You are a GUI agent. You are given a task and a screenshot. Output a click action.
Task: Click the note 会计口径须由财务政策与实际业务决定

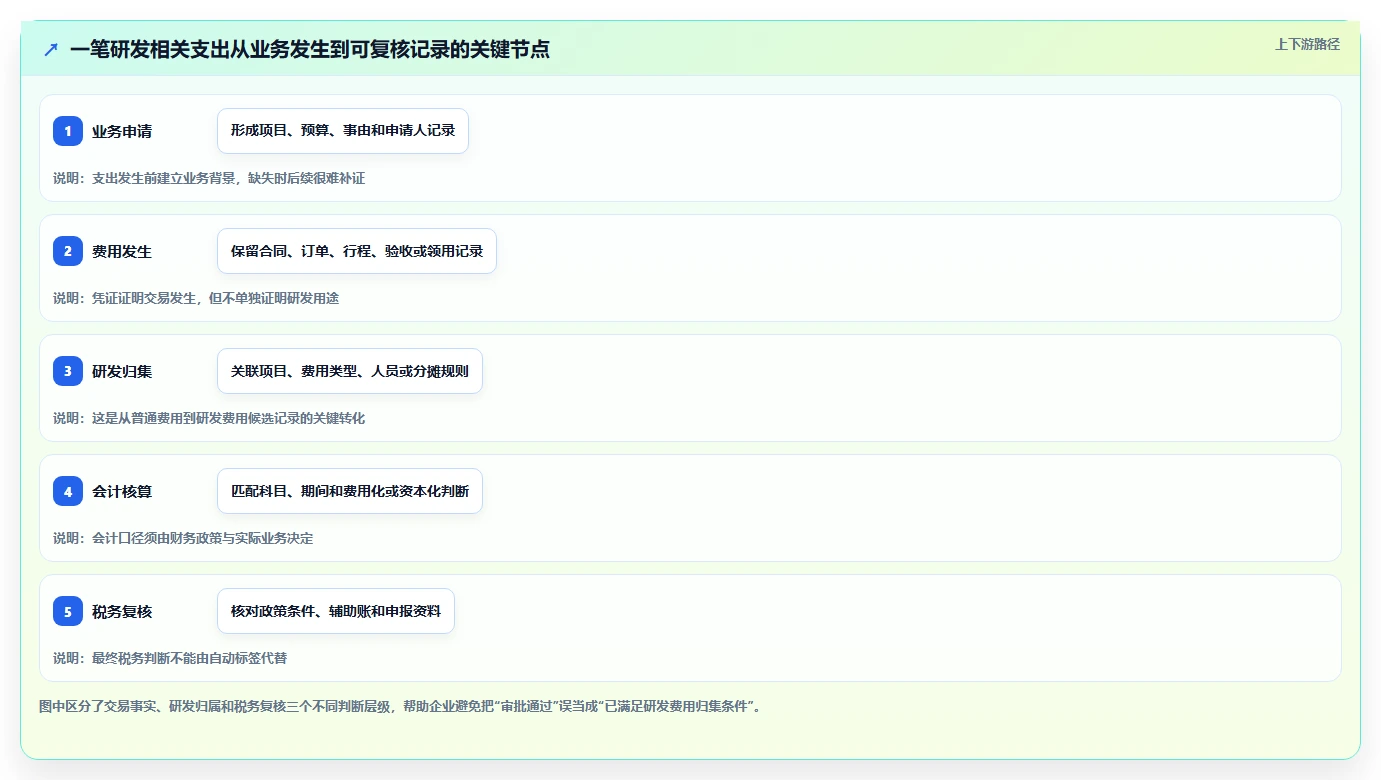183,538
